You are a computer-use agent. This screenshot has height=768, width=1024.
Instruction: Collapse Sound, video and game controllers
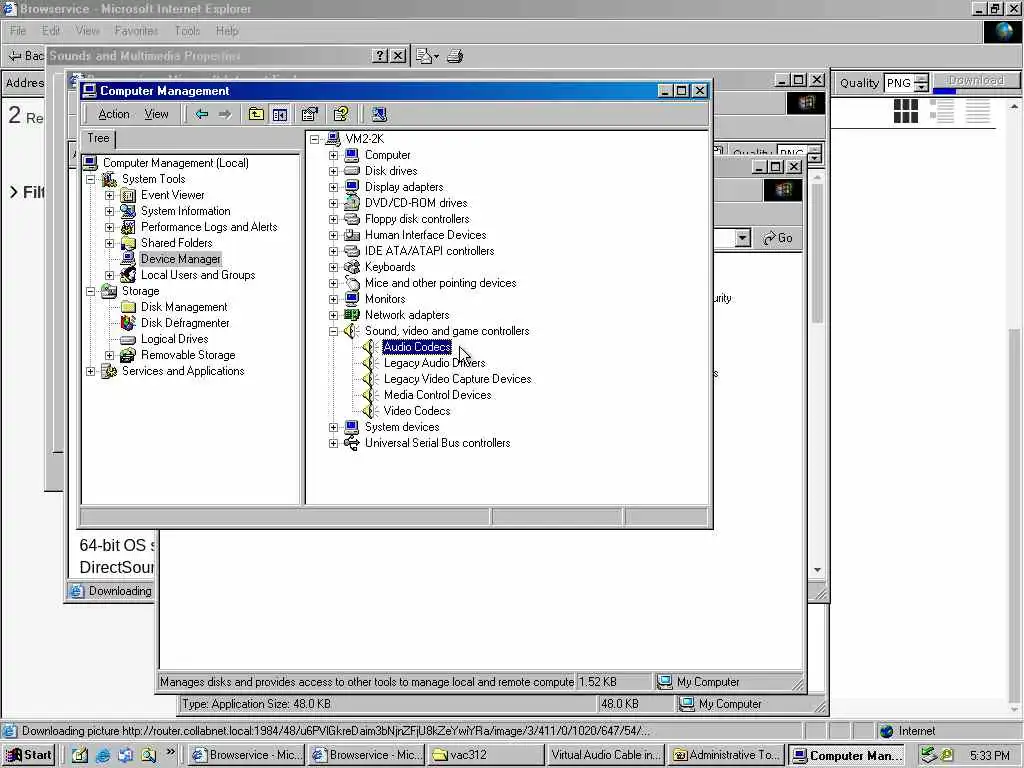point(334,331)
